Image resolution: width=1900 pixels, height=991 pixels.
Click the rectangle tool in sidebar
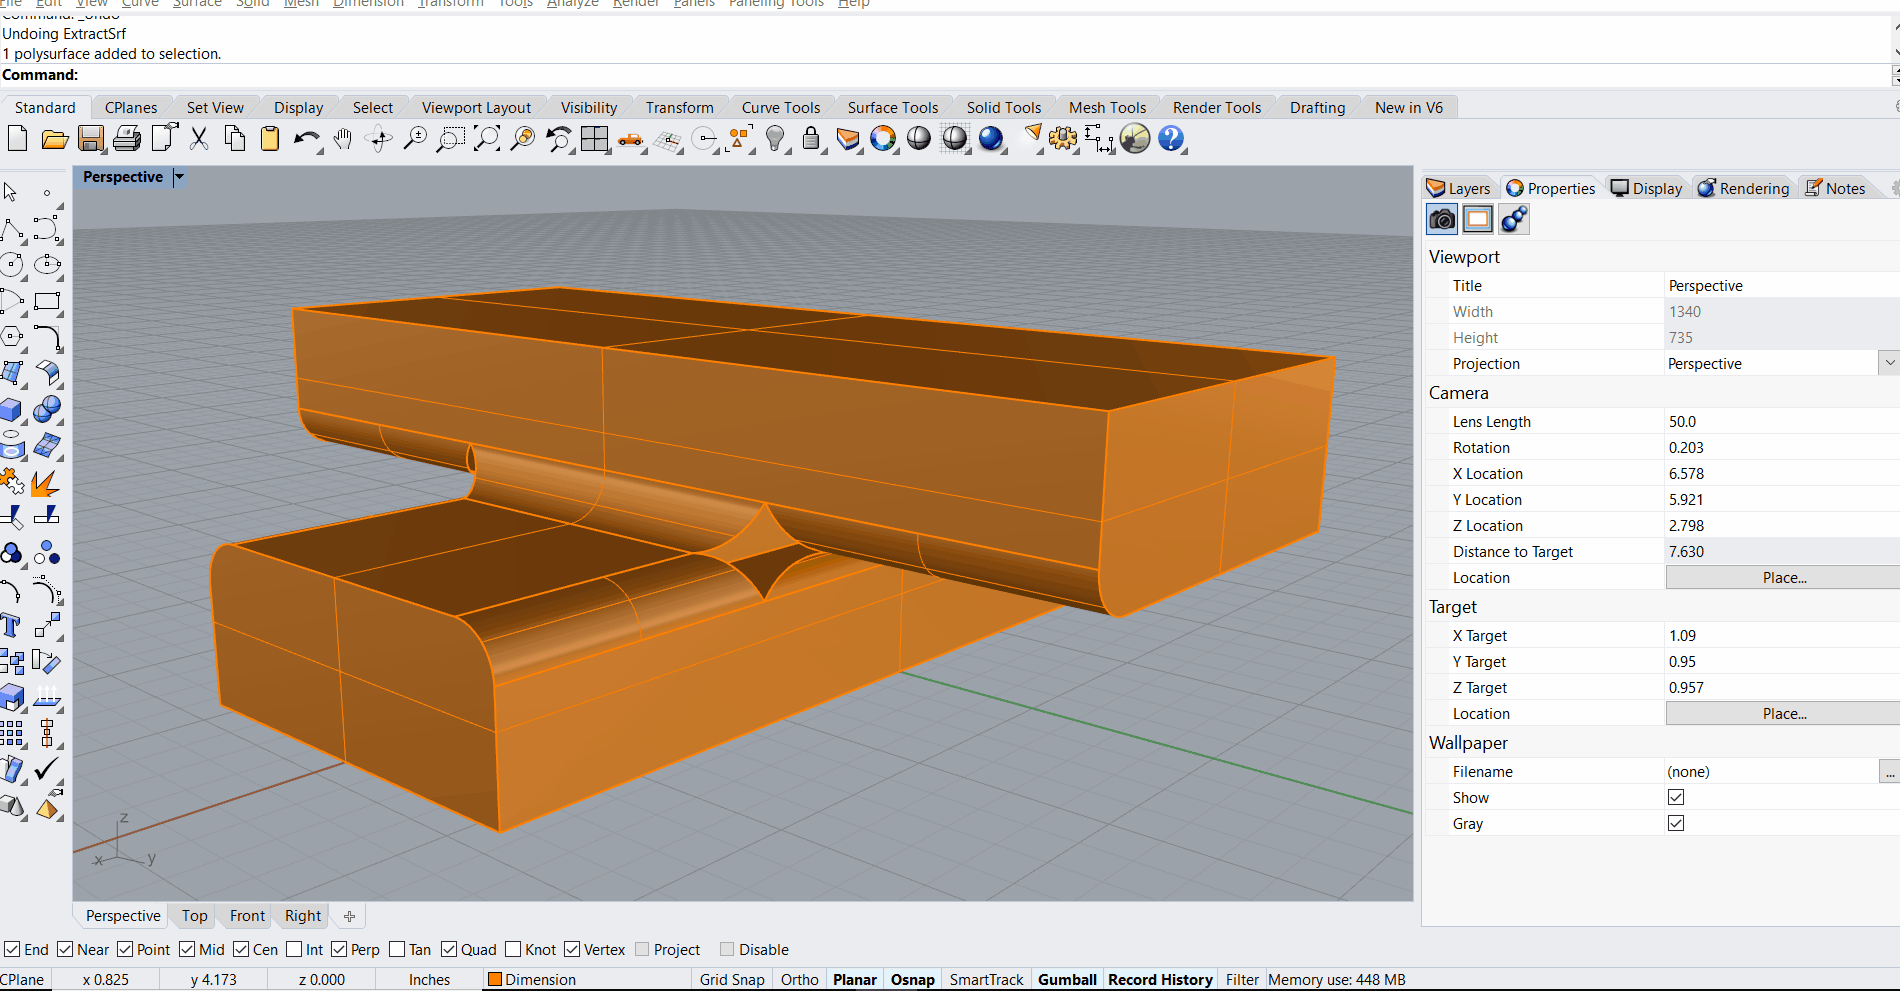[47, 301]
